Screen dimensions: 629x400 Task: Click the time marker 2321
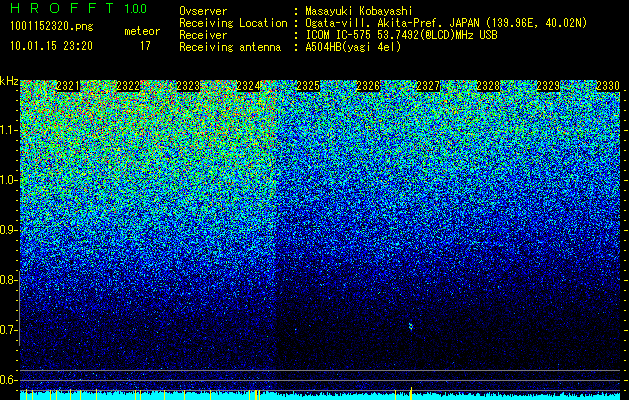[68, 86]
